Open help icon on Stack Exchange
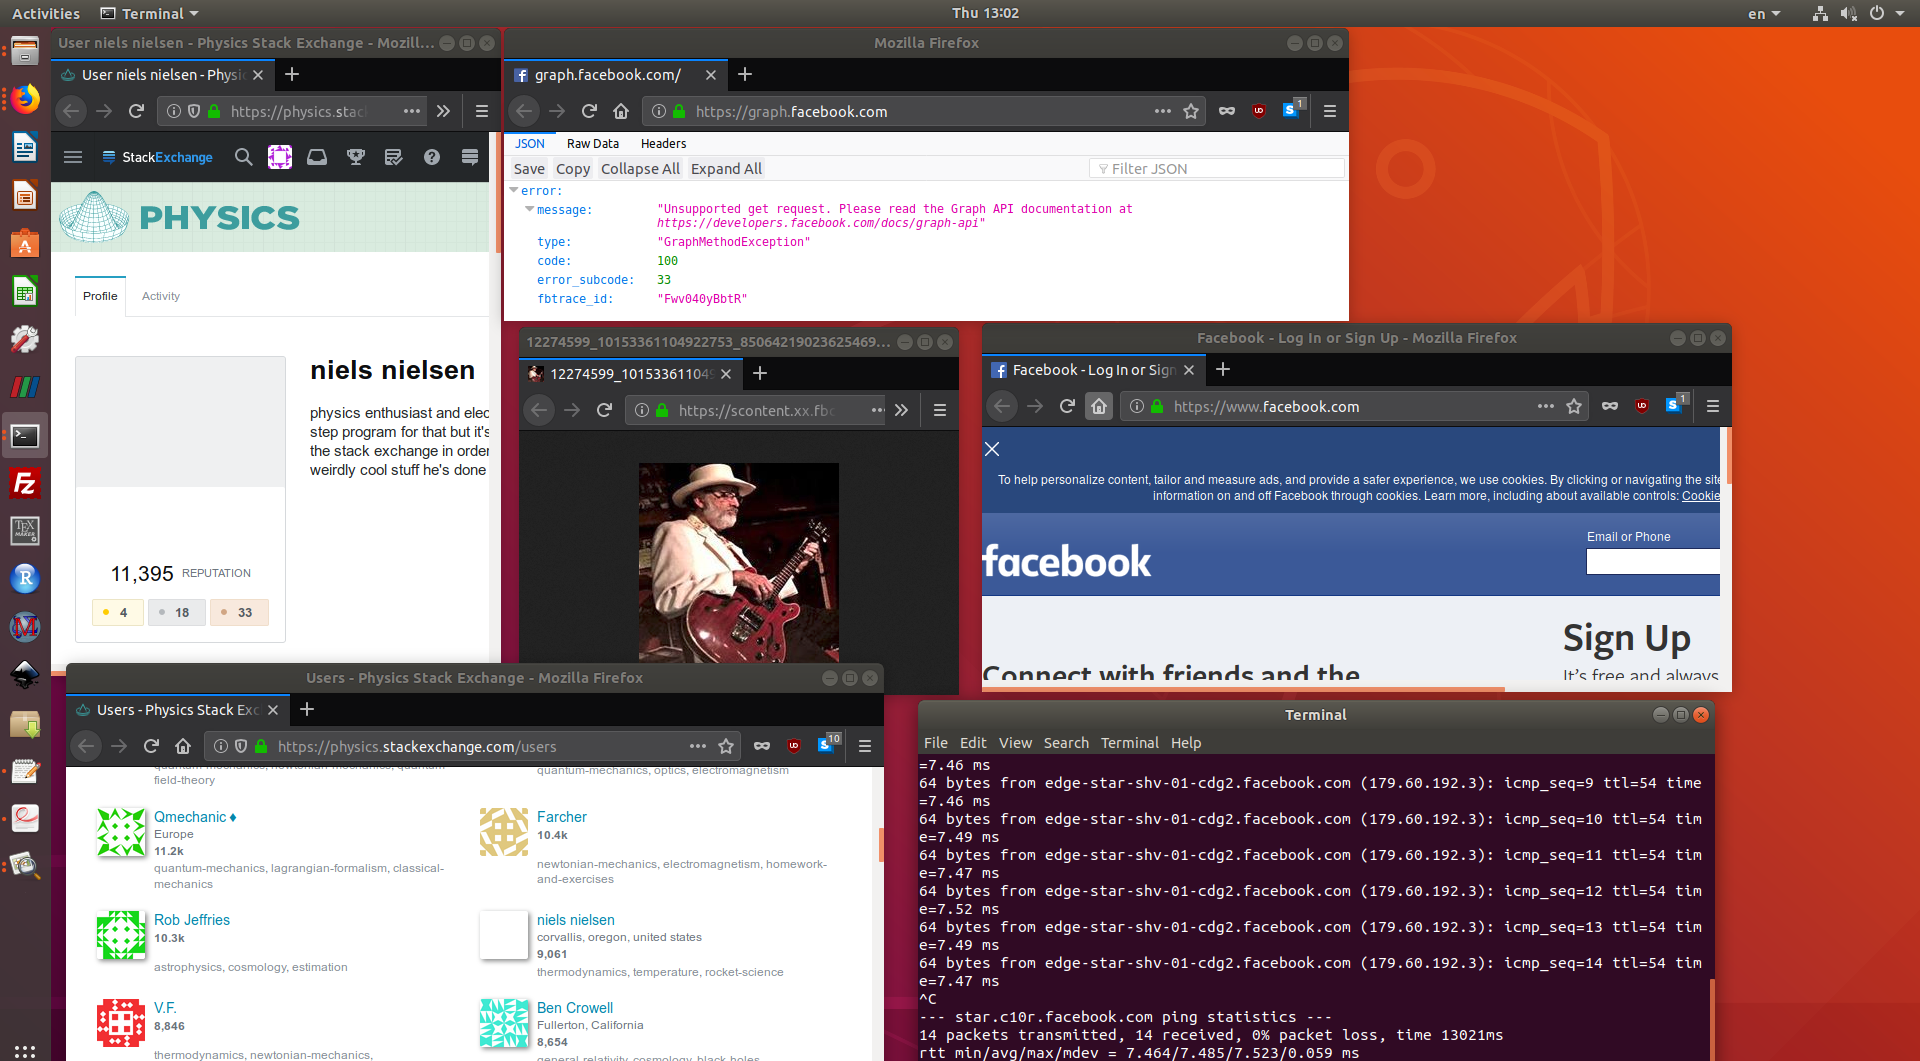1920x1061 pixels. click(431, 157)
